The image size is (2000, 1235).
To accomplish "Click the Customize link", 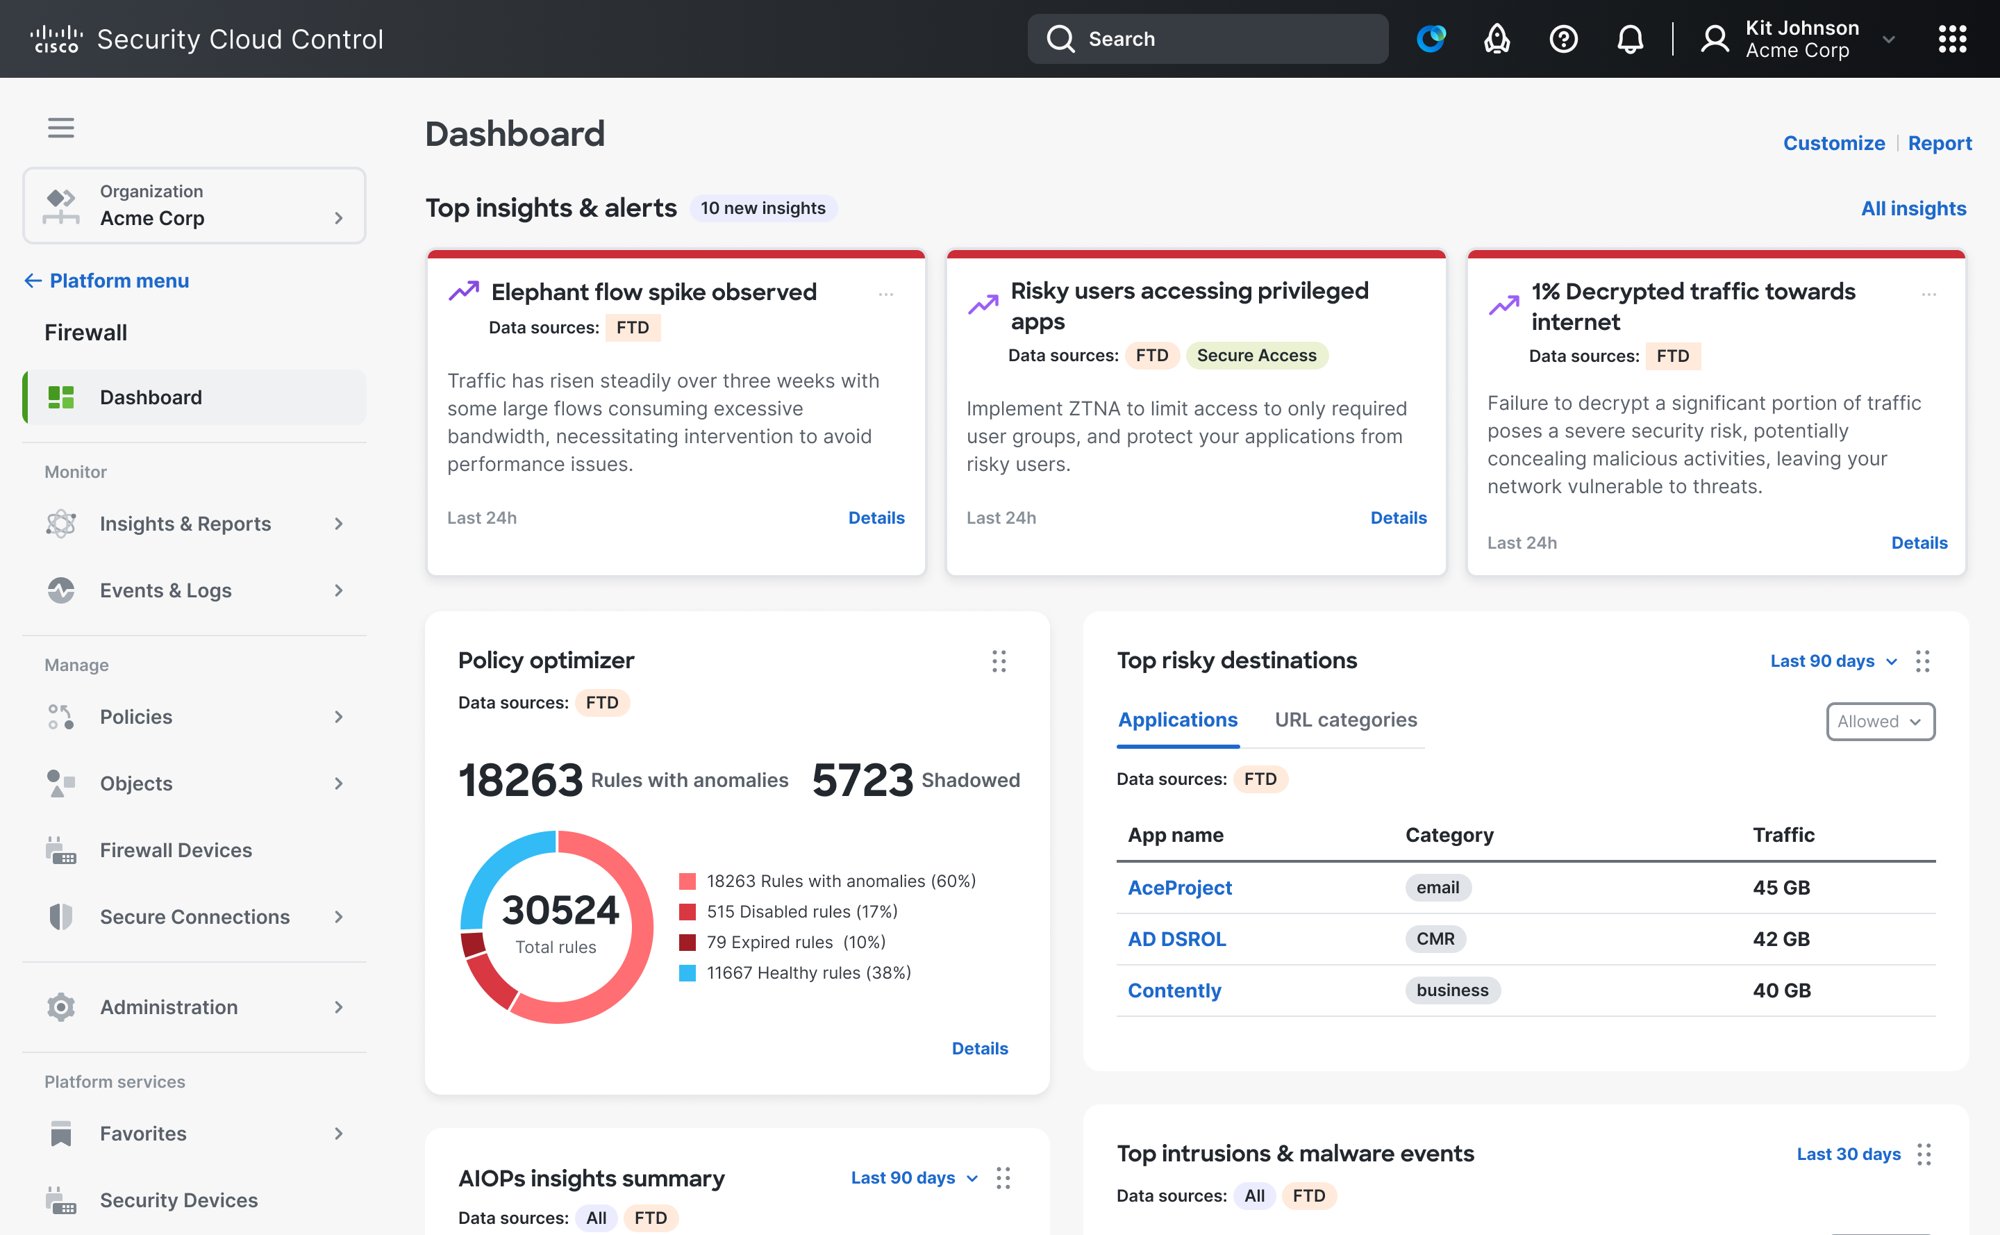I will (x=1834, y=143).
